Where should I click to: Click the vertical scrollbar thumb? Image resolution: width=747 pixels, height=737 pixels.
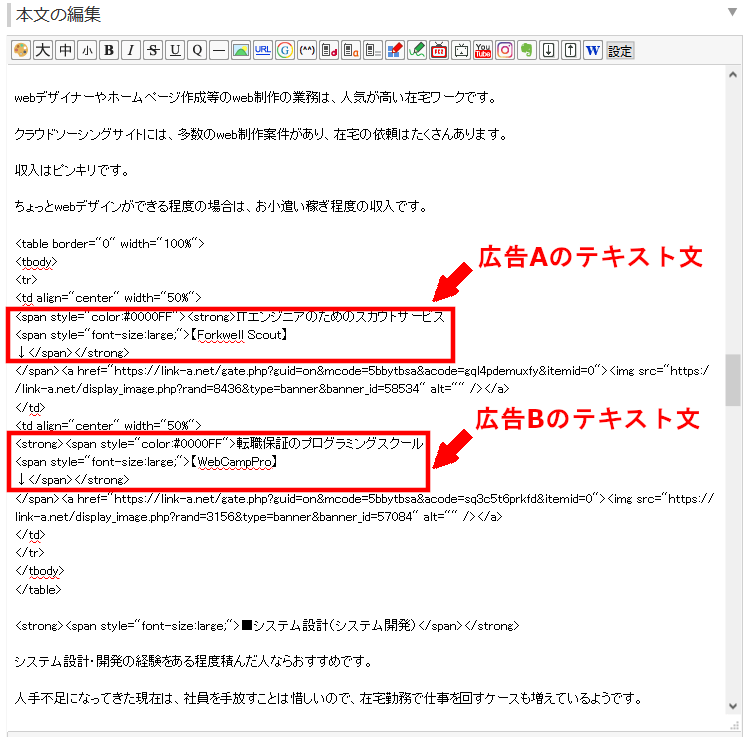[733, 380]
